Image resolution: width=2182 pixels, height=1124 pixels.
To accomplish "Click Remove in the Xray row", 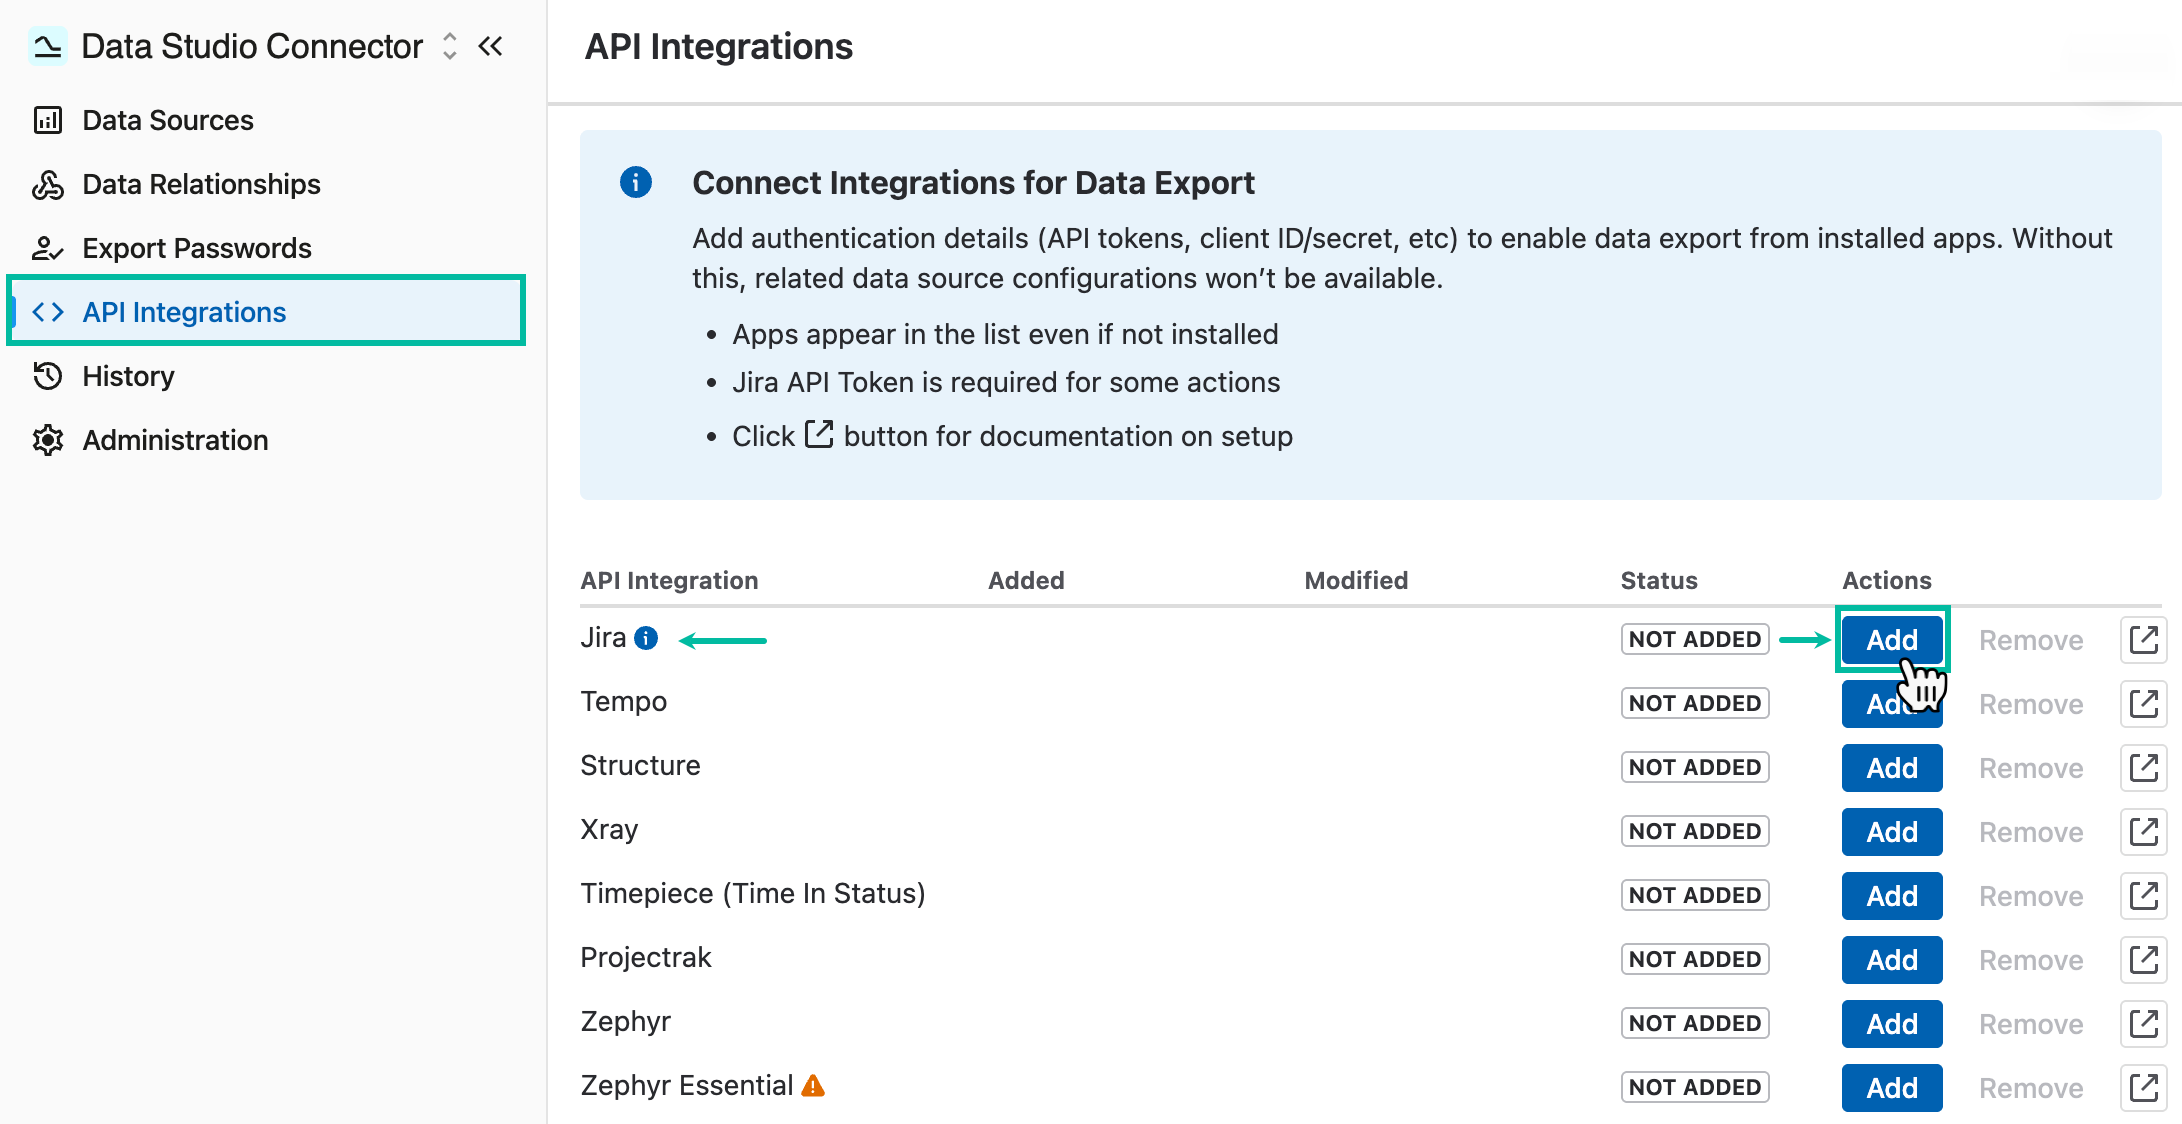I will (x=2031, y=832).
